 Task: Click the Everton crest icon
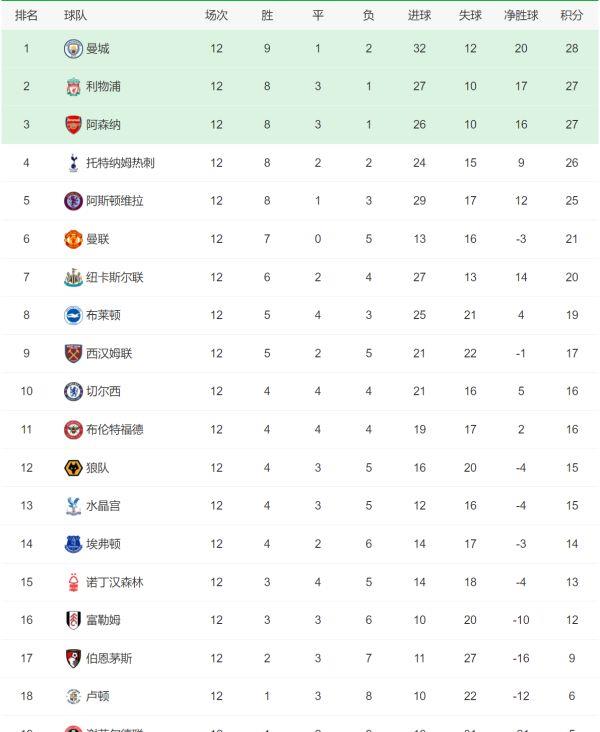(73, 544)
